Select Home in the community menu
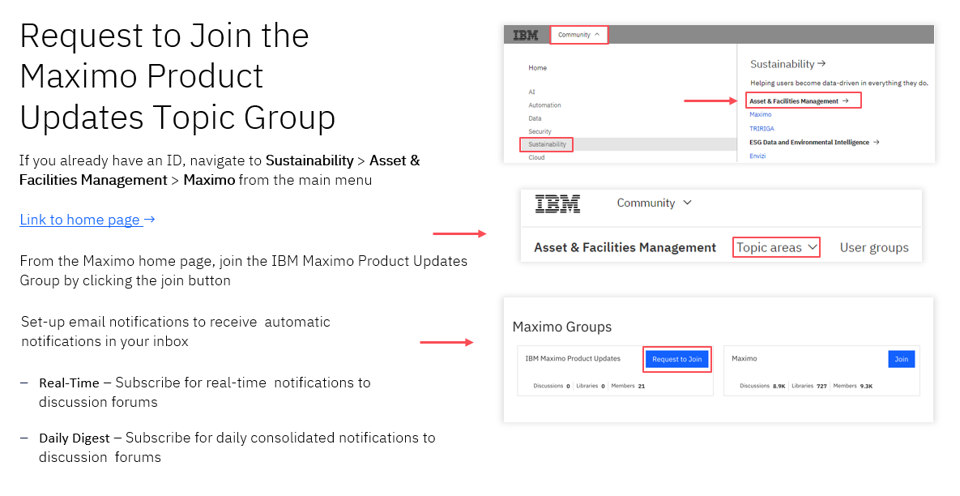The width and height of the screenshot is (960, 496). (538, 68)
